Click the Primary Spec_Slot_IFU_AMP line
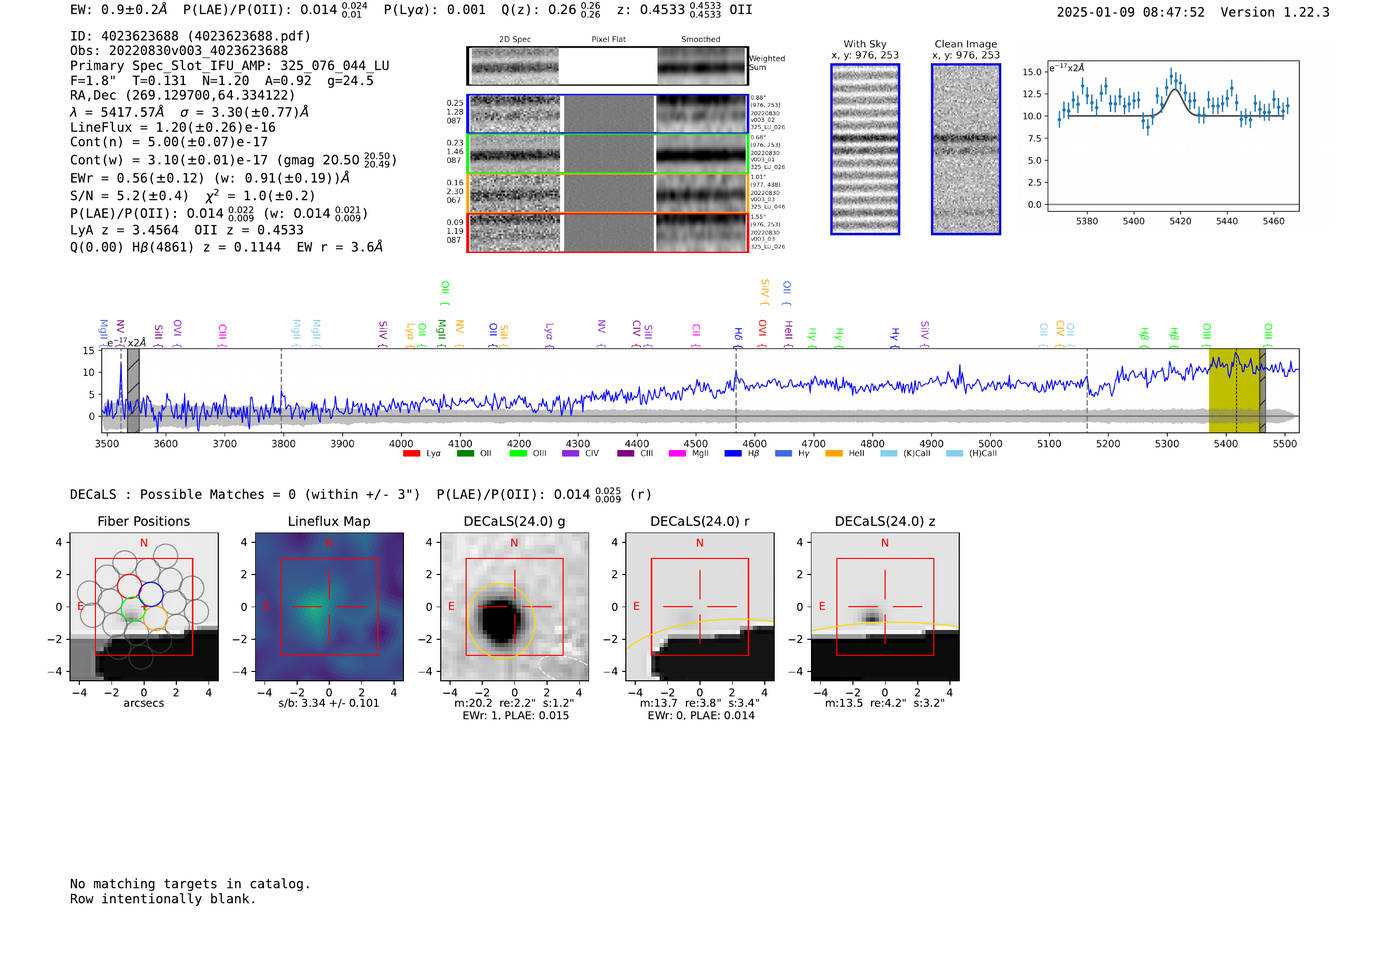This screenshot has width=1400, height=953. pyautogui.click(x=230, y=66)
